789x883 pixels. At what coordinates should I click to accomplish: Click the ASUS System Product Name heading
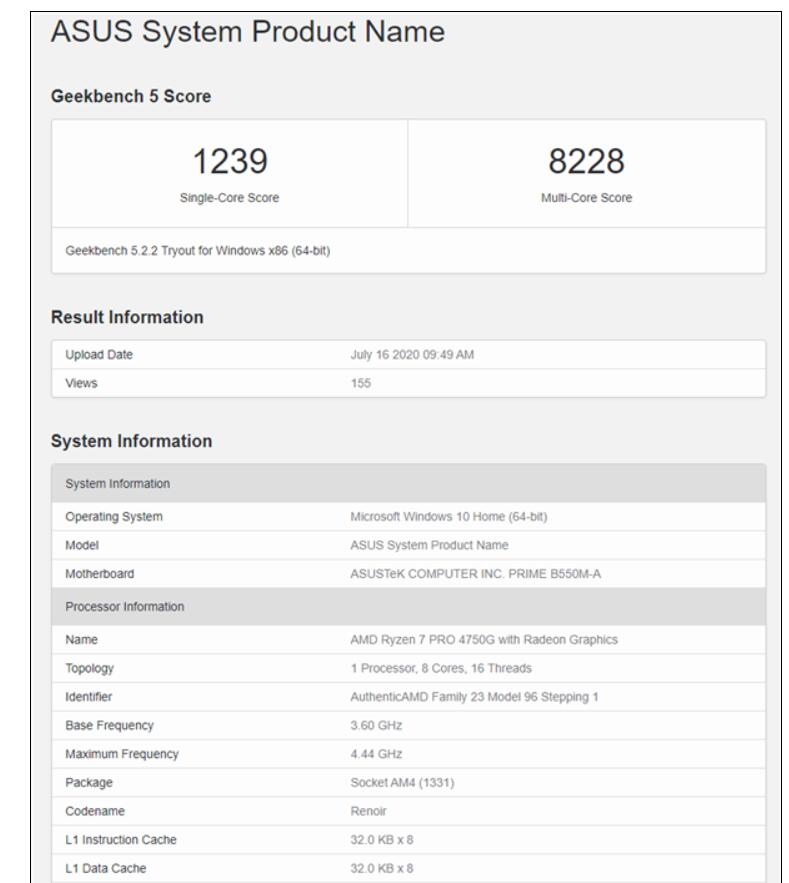(248, 32)
